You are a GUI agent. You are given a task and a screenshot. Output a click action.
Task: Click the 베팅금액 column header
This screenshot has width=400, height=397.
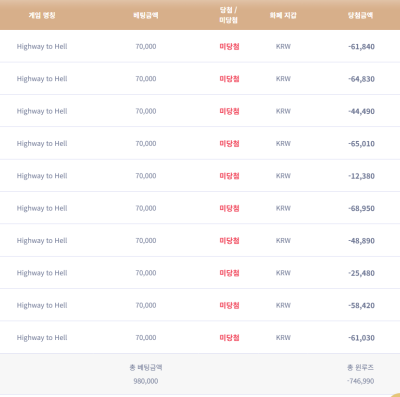pyautogui.click(x=146, y=15)
